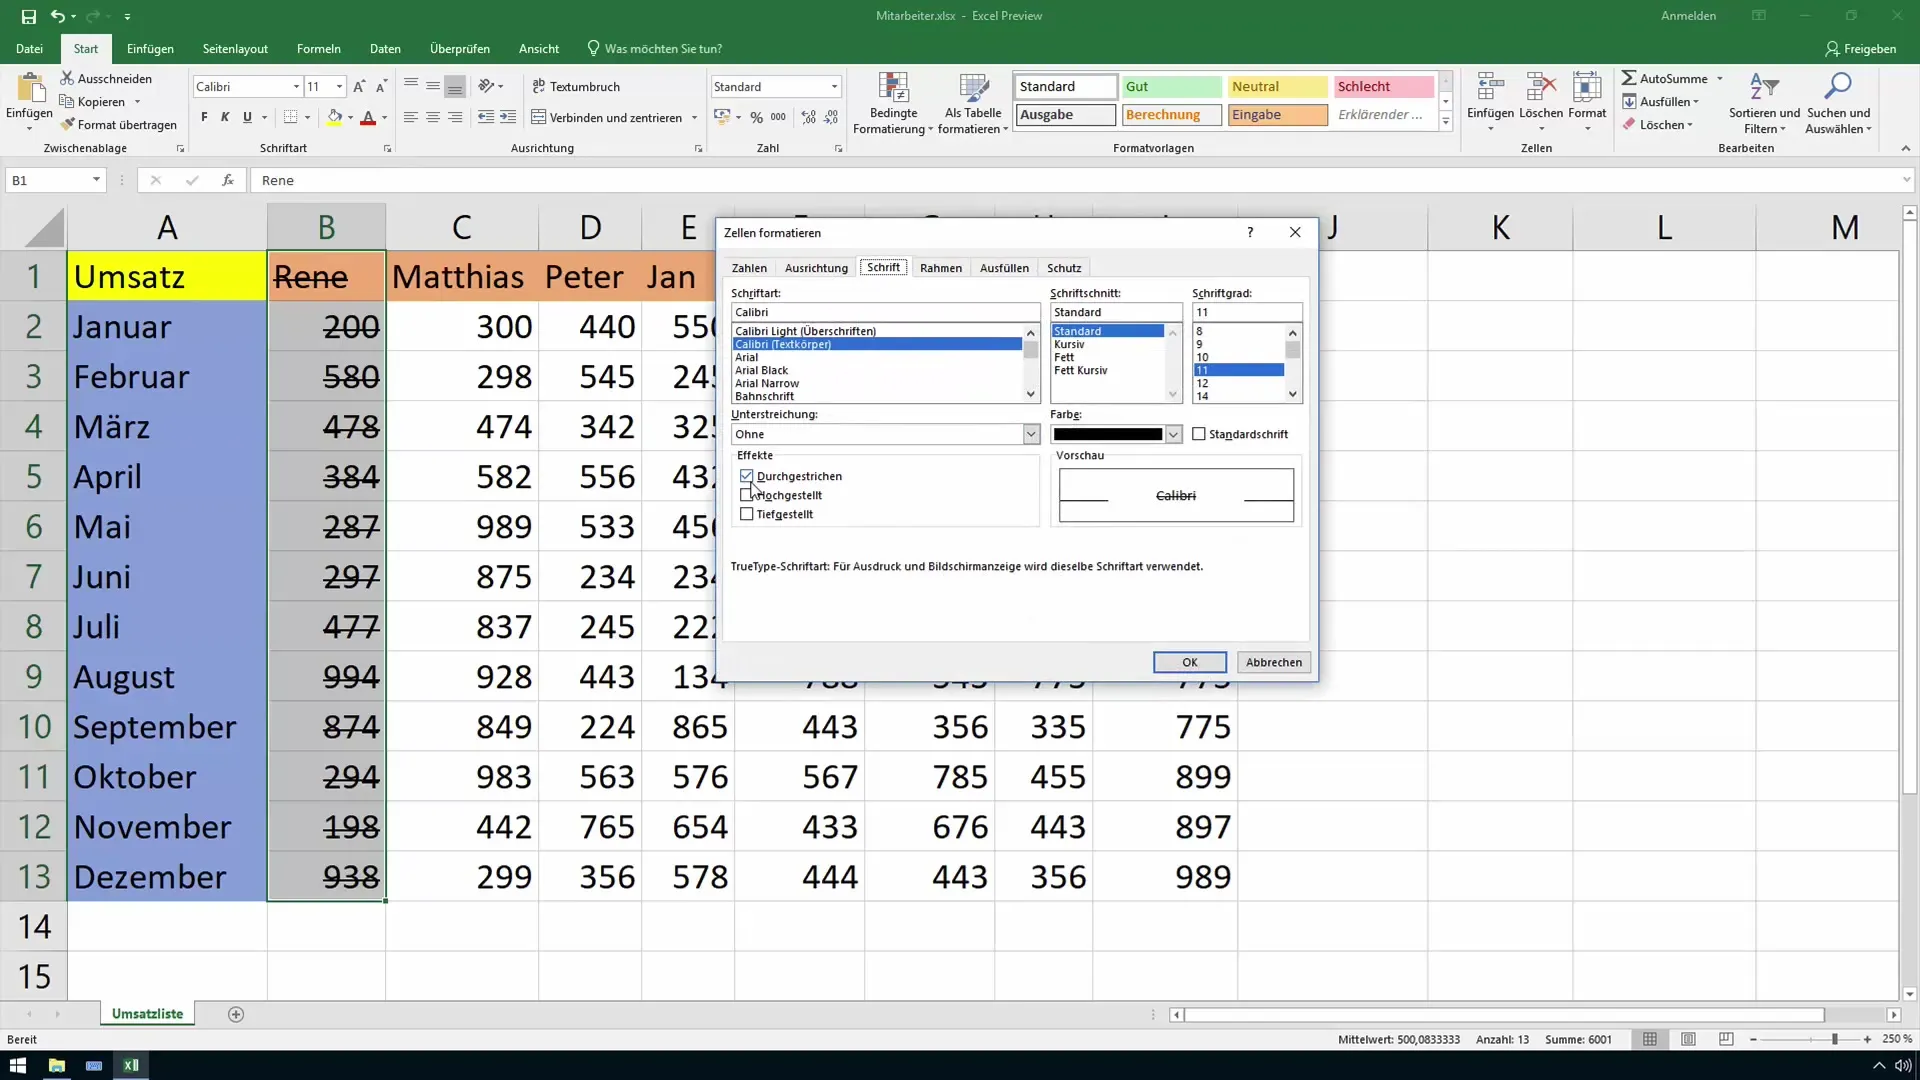Open the Unterstreichung dropdown
1920x1080 pixels.
point(1031,434)
